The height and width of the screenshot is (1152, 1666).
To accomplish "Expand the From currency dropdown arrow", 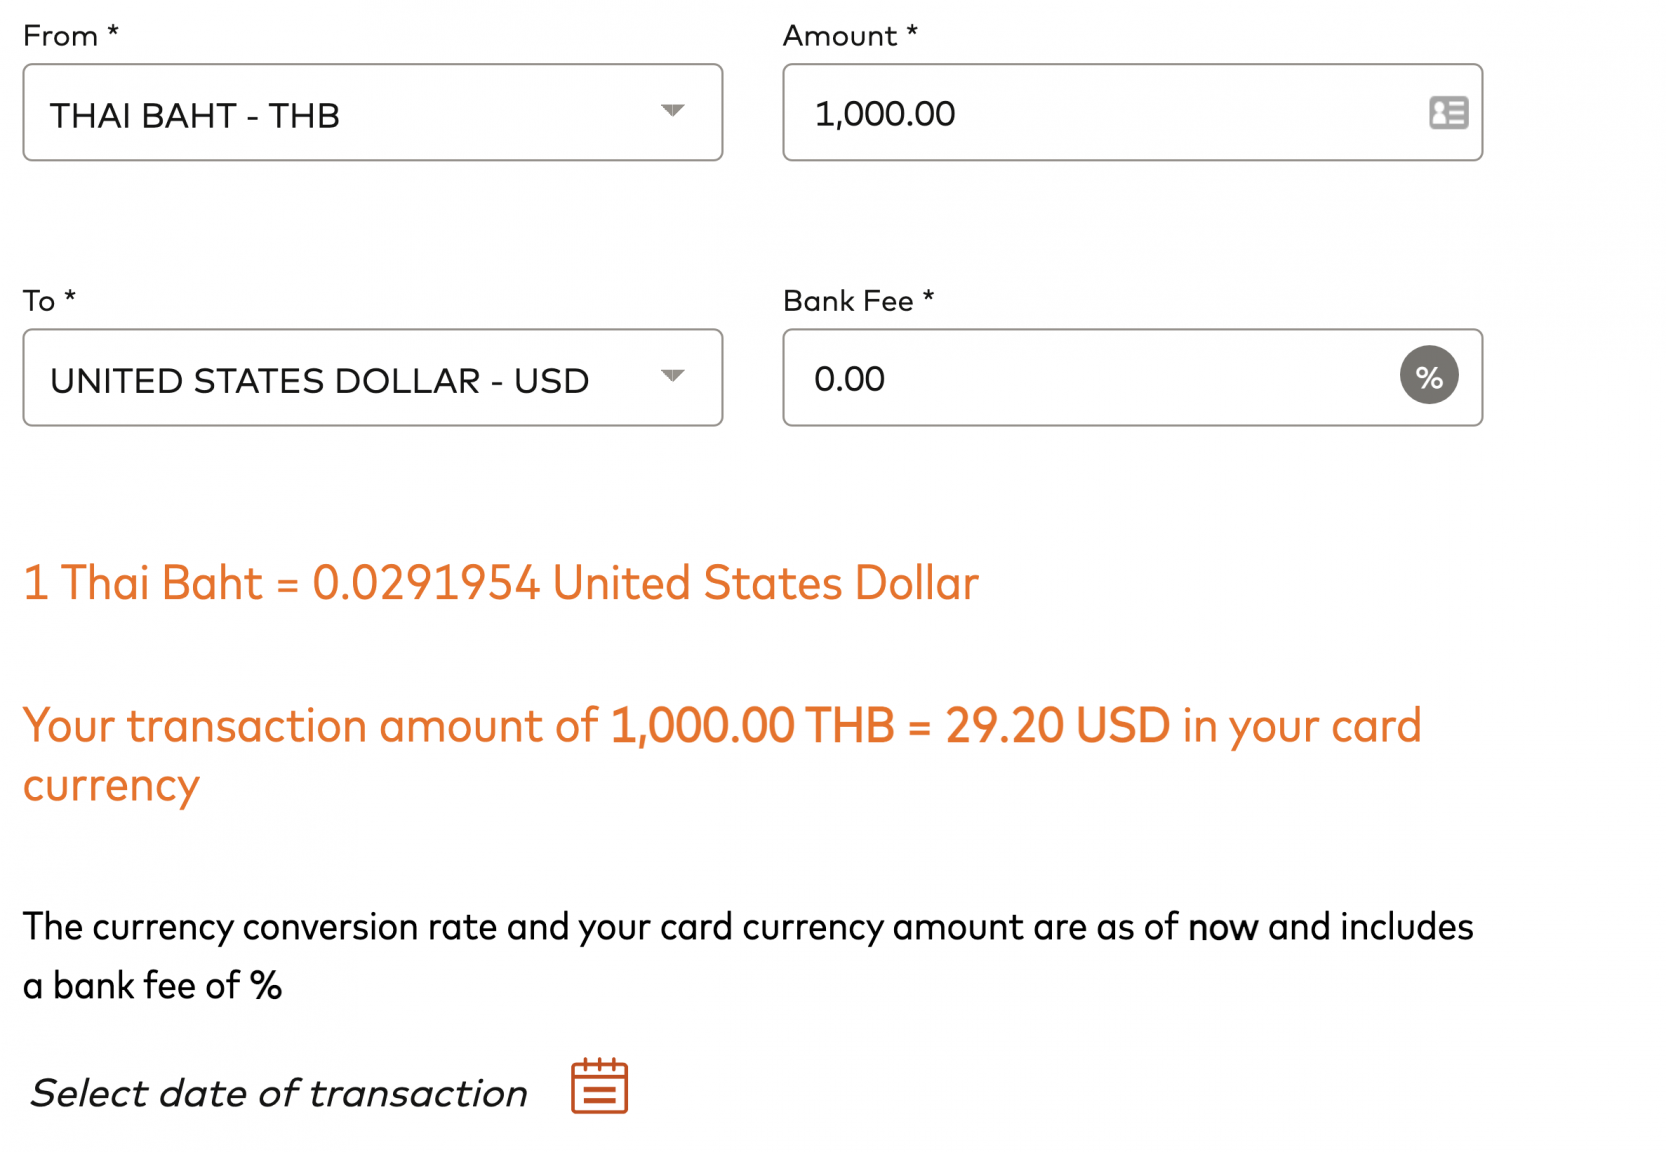I will [x=673, y=111].
